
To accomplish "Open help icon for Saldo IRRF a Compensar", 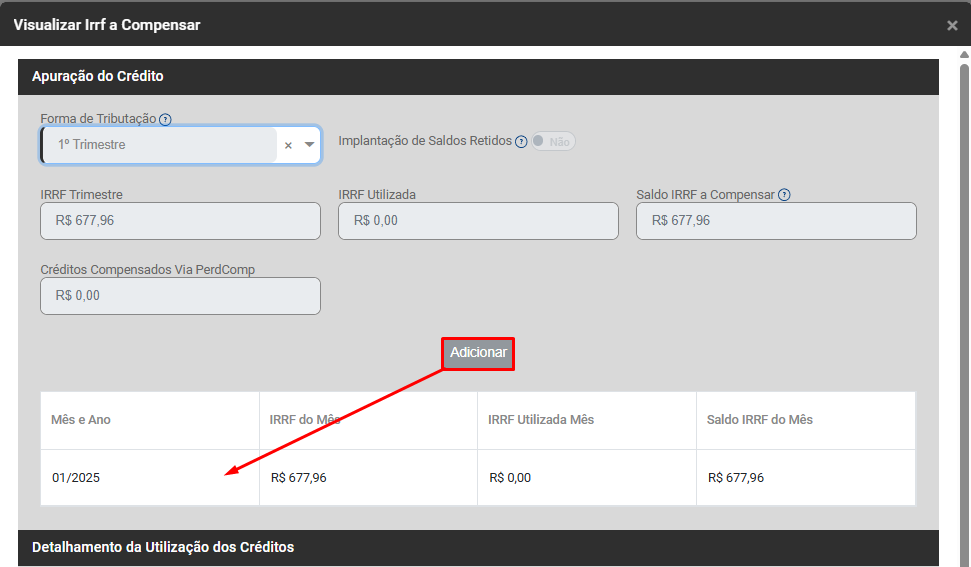I will click(784, 195).
